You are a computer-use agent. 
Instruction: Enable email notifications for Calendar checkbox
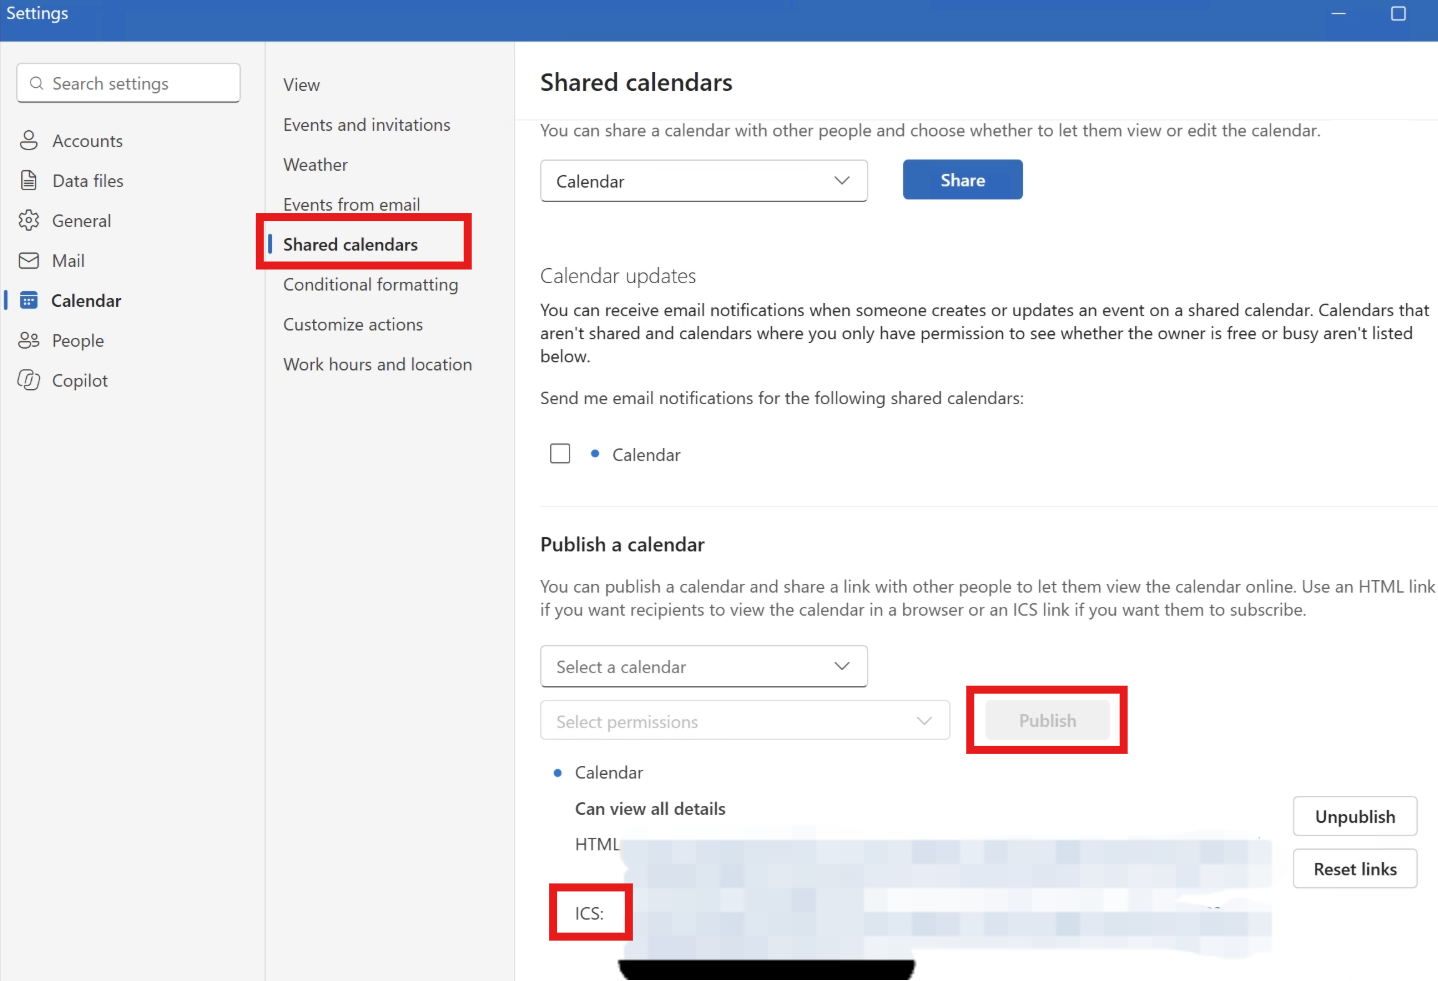coord(560,454)
